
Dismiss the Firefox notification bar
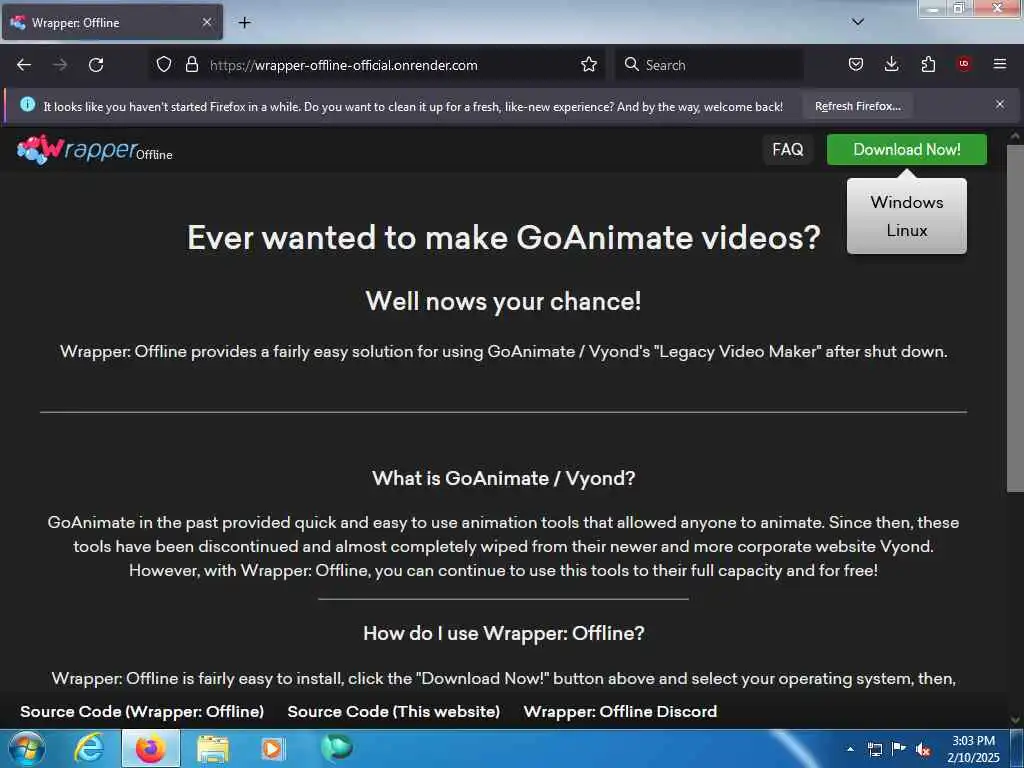pos(999,104)
